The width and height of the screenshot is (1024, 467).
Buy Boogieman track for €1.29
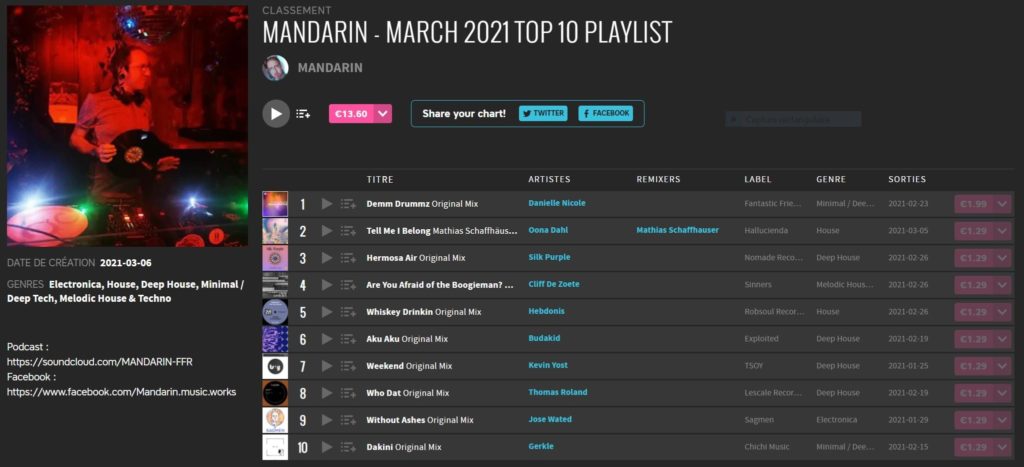click(974, 285)
